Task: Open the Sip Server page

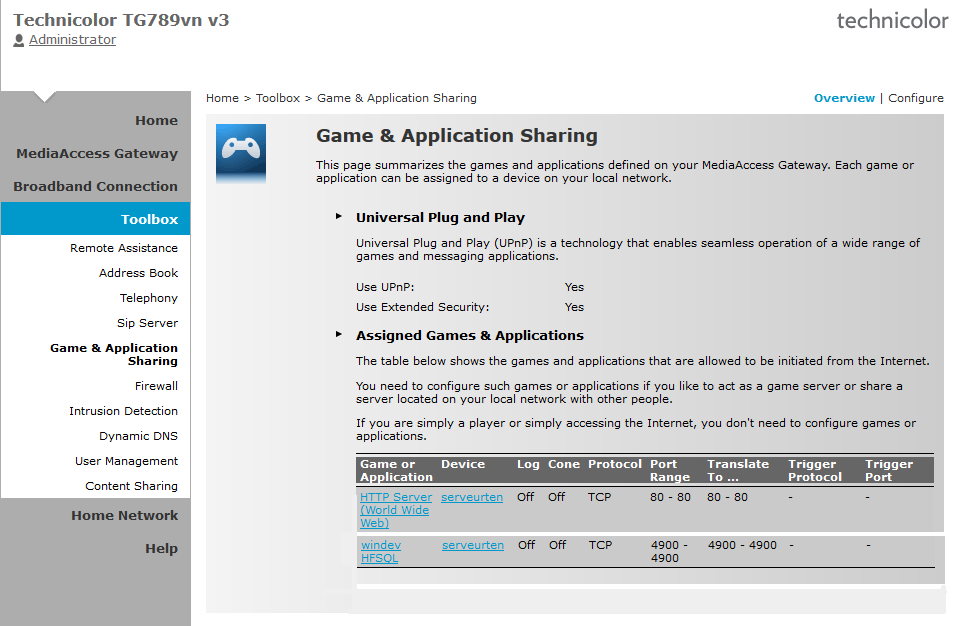Action: [x=147, y=323]
